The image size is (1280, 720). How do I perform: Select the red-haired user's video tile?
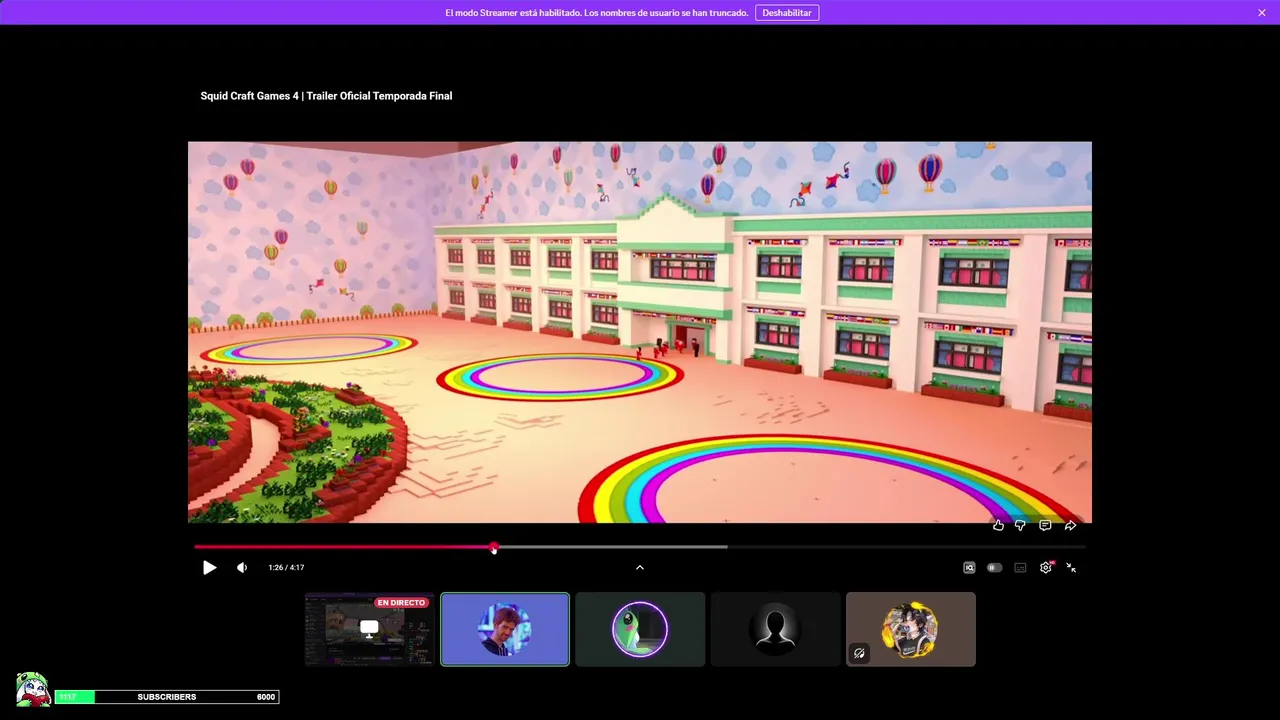(x=505, y=629)
